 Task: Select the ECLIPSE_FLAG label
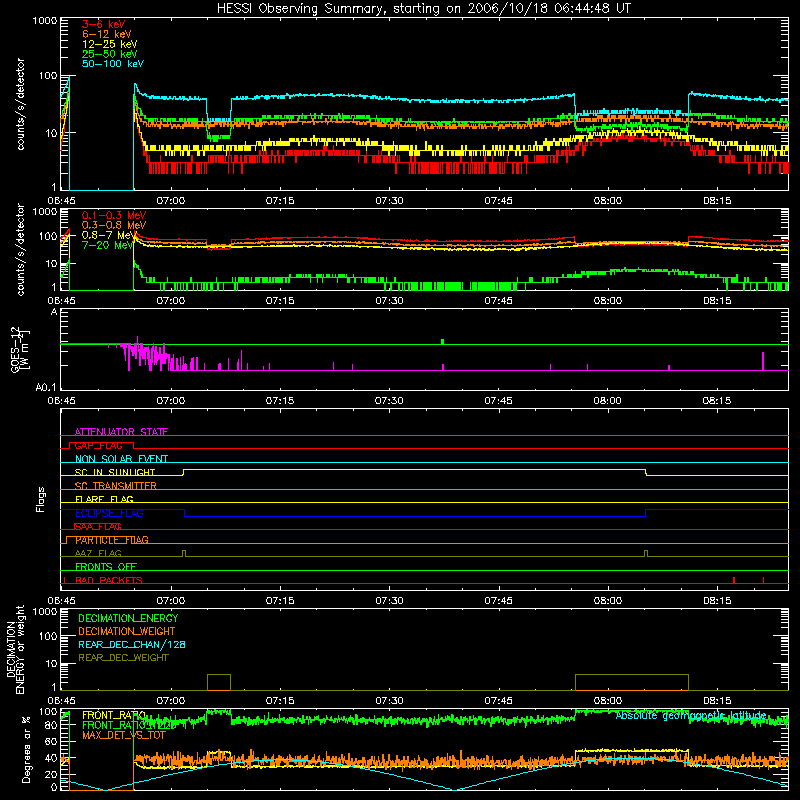tap(109, 513)
